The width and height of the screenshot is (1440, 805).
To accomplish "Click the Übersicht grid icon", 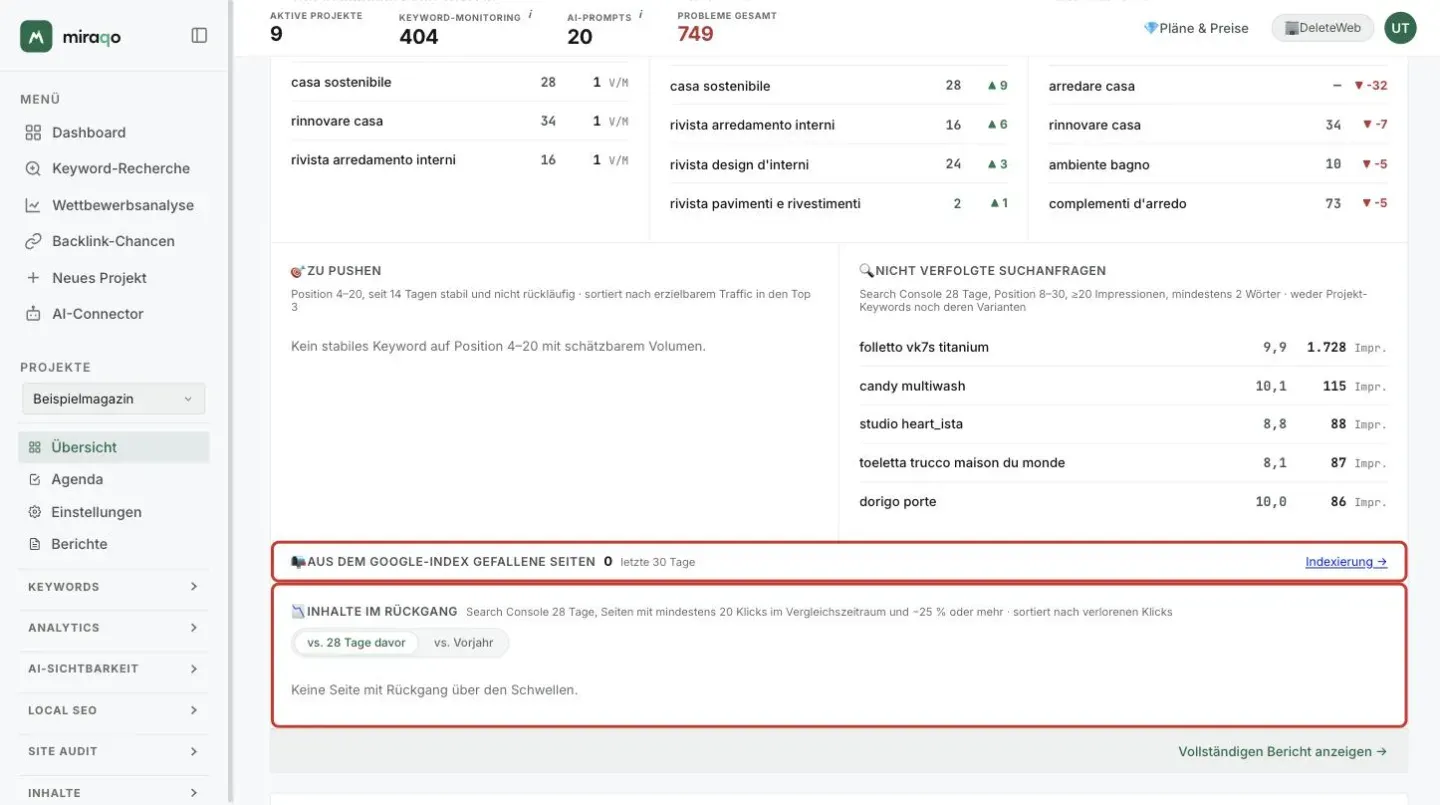I will 35,447.
